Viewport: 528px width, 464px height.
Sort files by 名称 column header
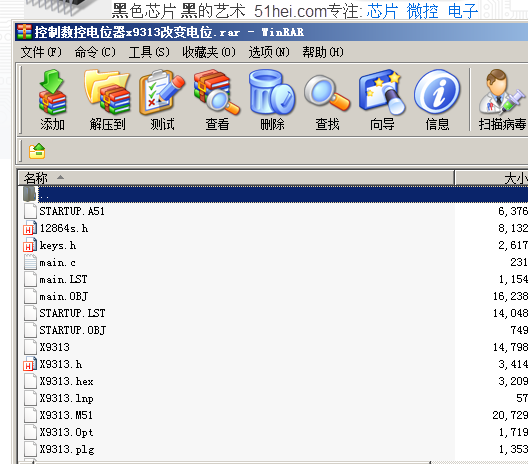click(x=236, y=177)
